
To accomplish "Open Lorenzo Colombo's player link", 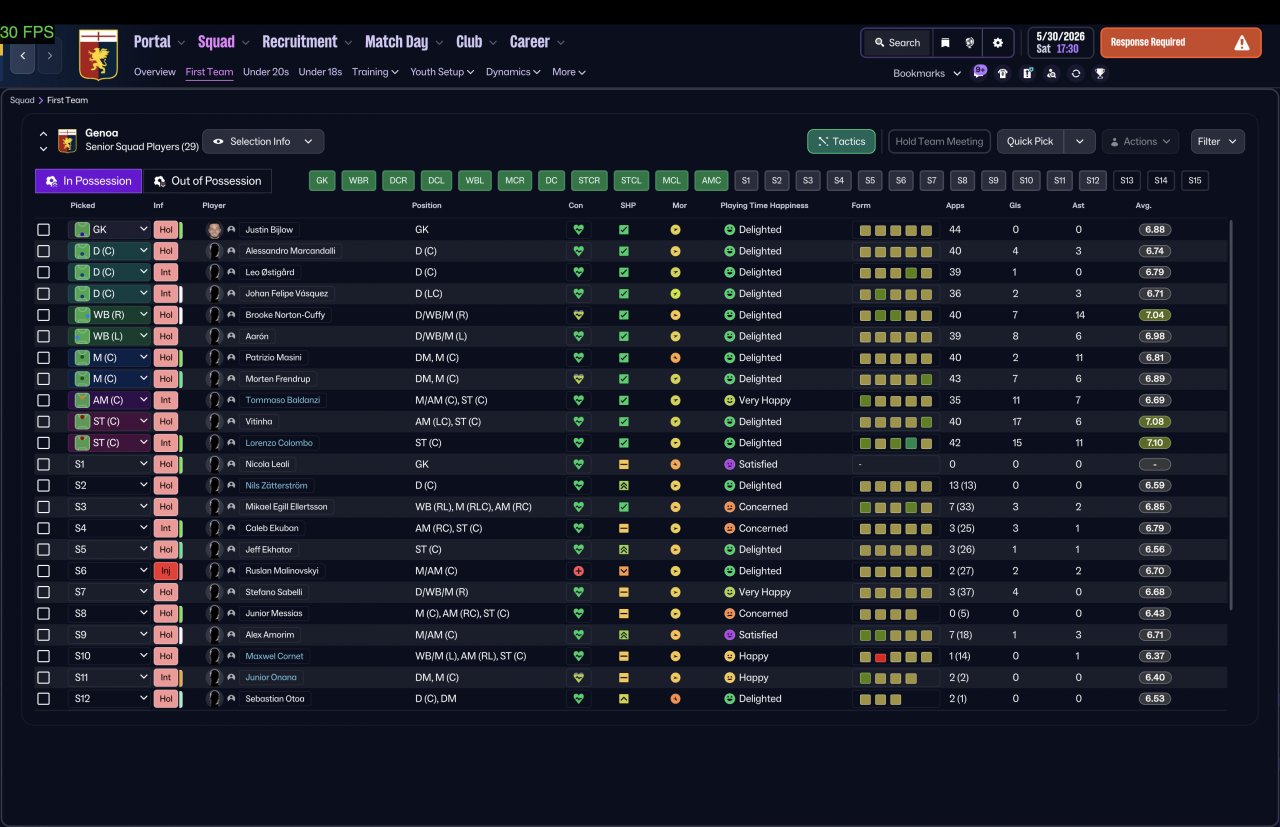I will point(279,443).
